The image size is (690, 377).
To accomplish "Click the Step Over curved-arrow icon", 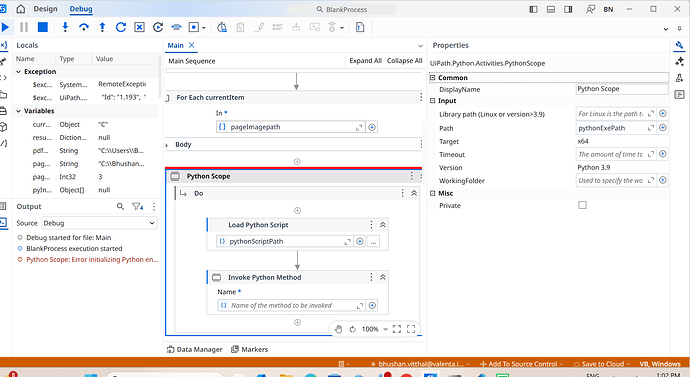I will coord(84,27).
